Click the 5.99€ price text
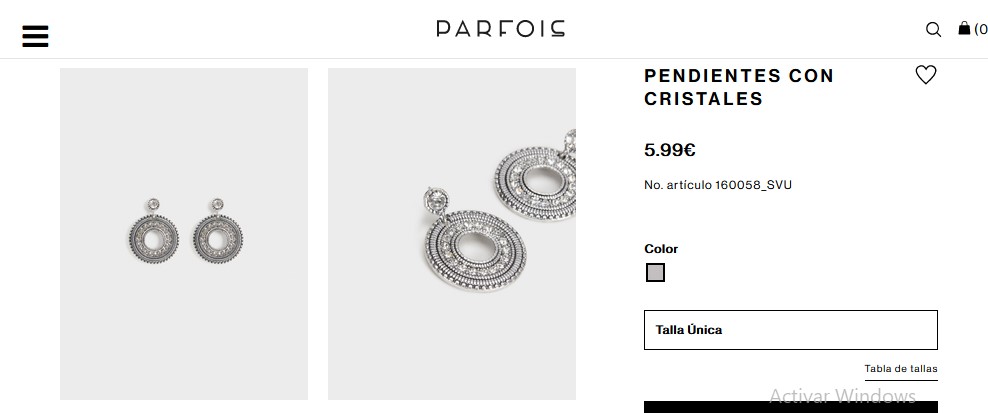The height and width of the screenshot is (413, 988). pyautogui.click(x=670, y=150)
